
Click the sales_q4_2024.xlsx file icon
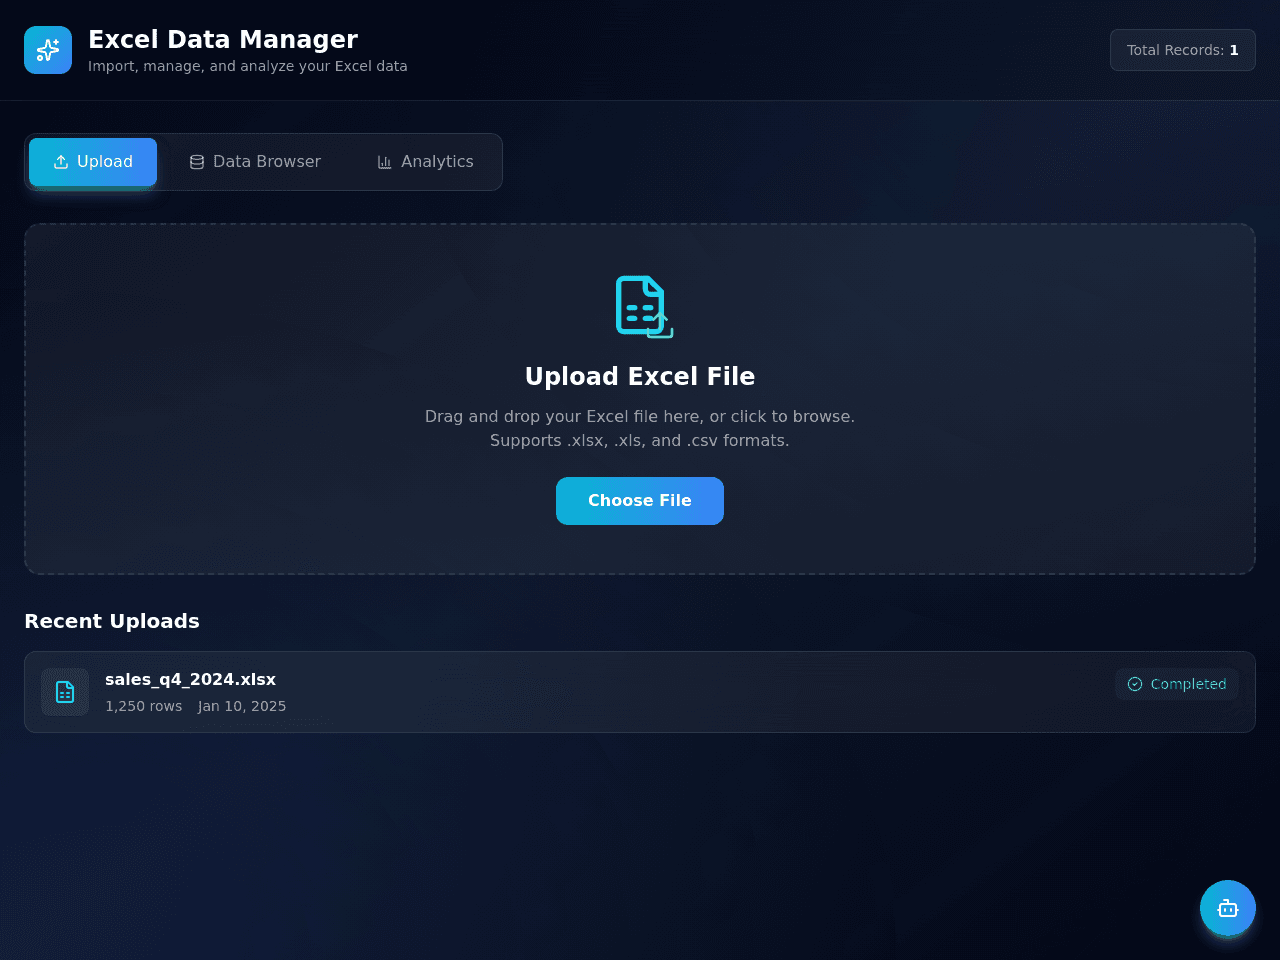coord(65,692)
